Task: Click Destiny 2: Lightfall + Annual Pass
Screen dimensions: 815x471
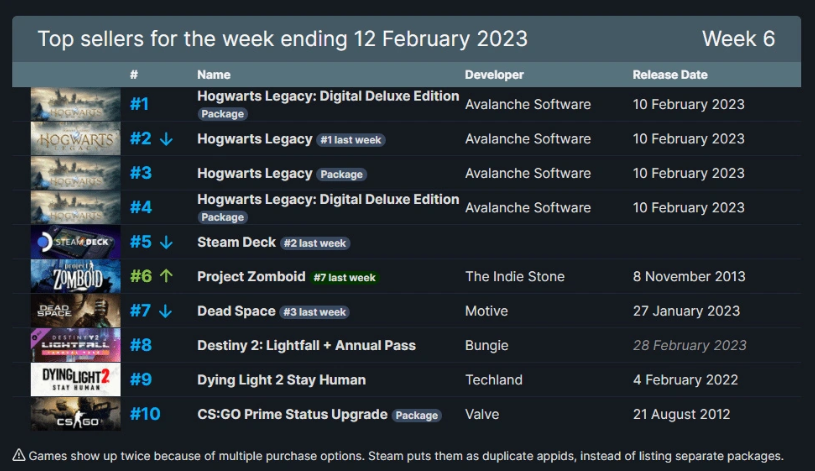Action: pos(306,345)
